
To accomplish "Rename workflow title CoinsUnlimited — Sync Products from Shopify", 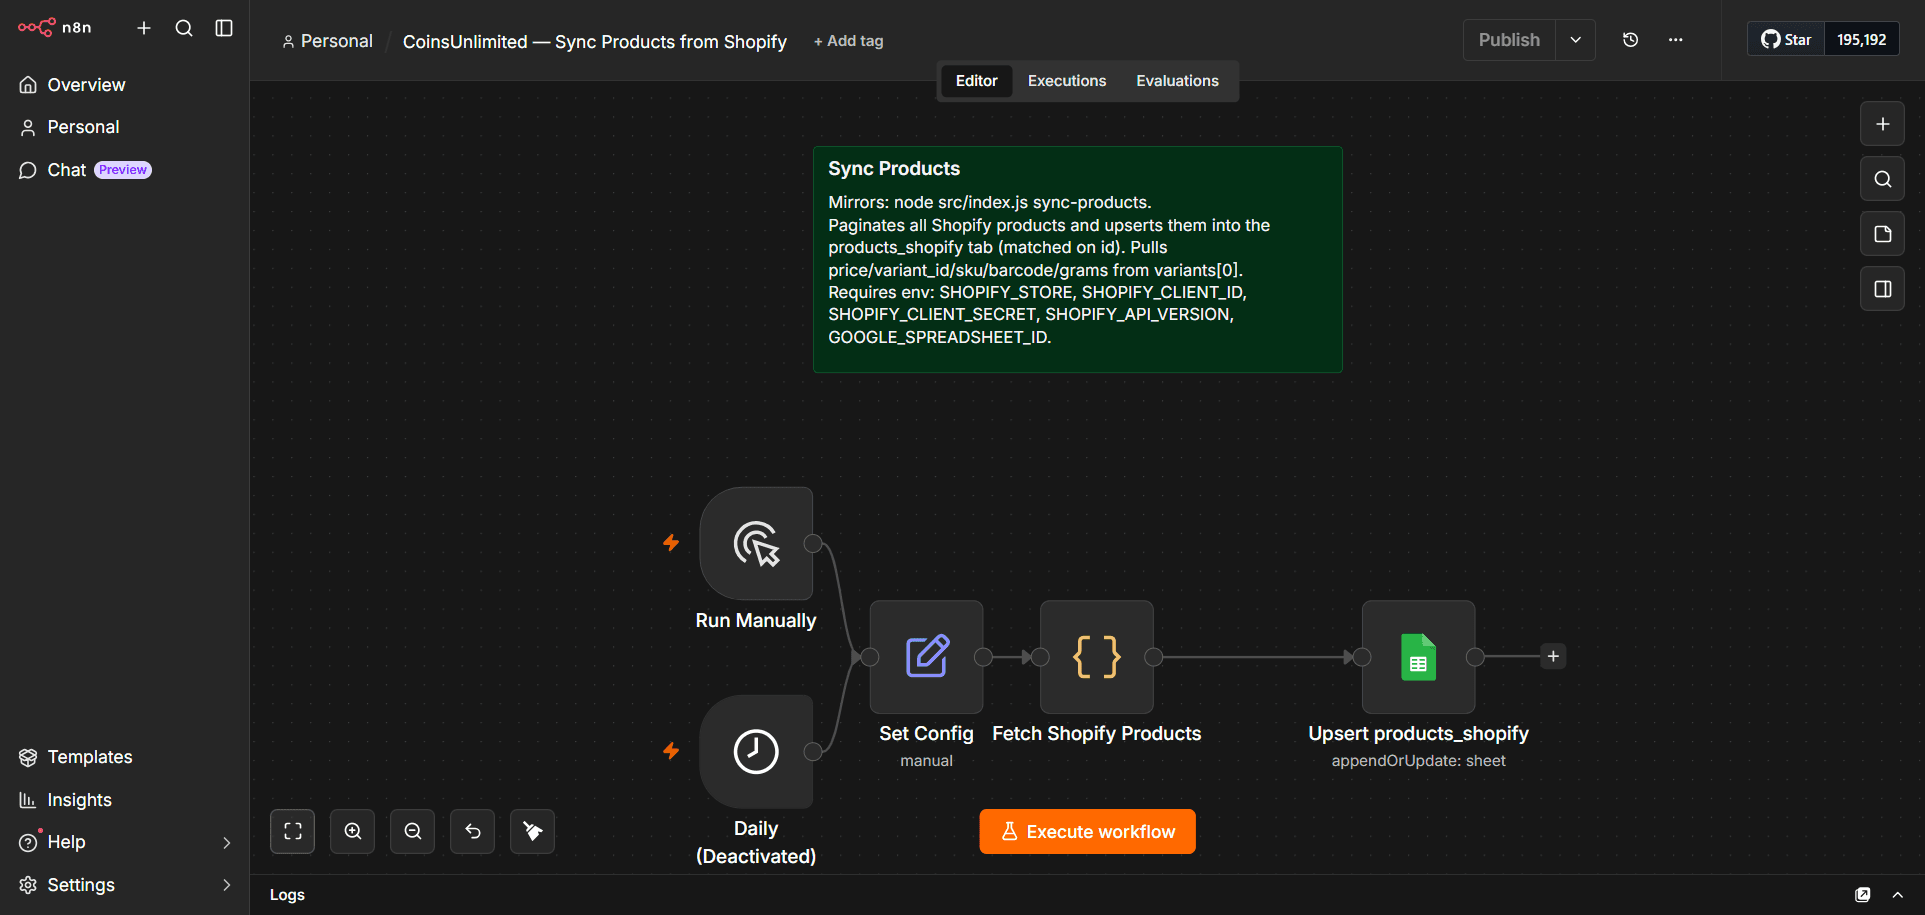I will coord(595,41).
